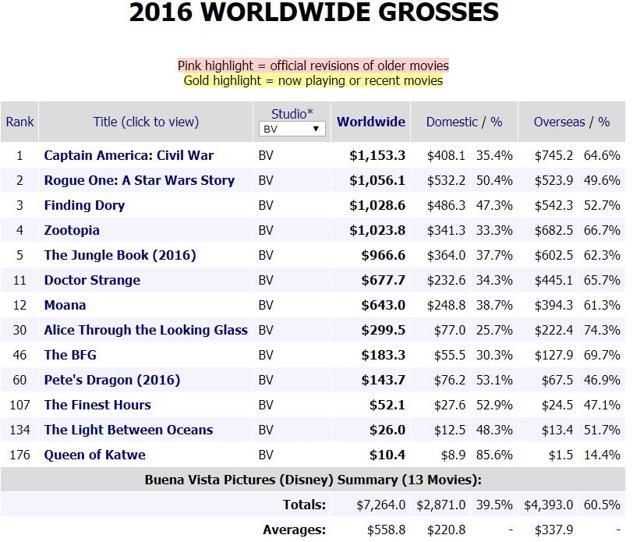Open Captain America: Civil War link
The image size is (640, 542).
(x=128, y=156)
